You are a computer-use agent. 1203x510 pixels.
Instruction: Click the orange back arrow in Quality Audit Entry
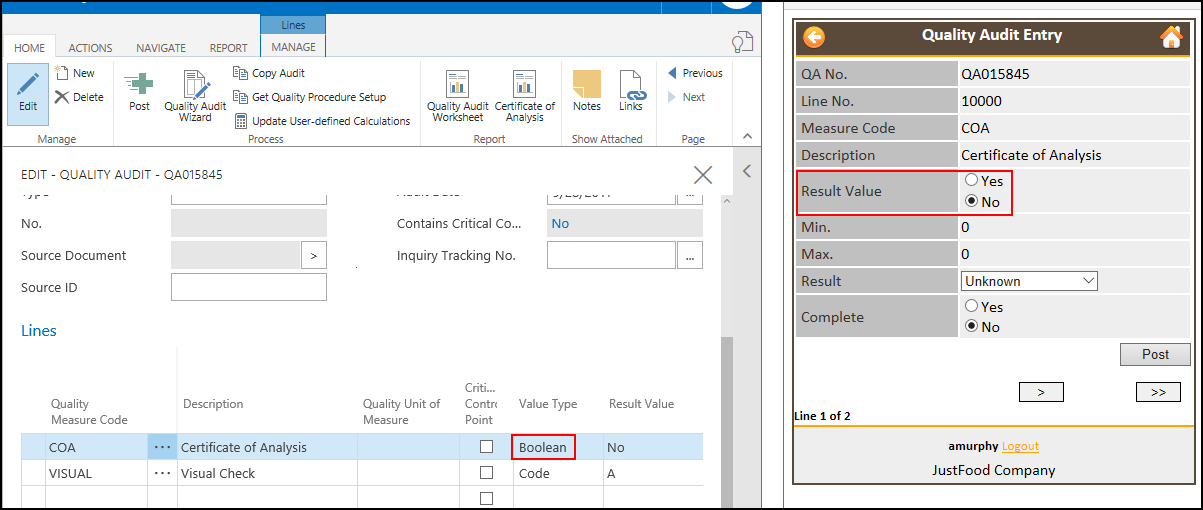(x=814, y=37)
